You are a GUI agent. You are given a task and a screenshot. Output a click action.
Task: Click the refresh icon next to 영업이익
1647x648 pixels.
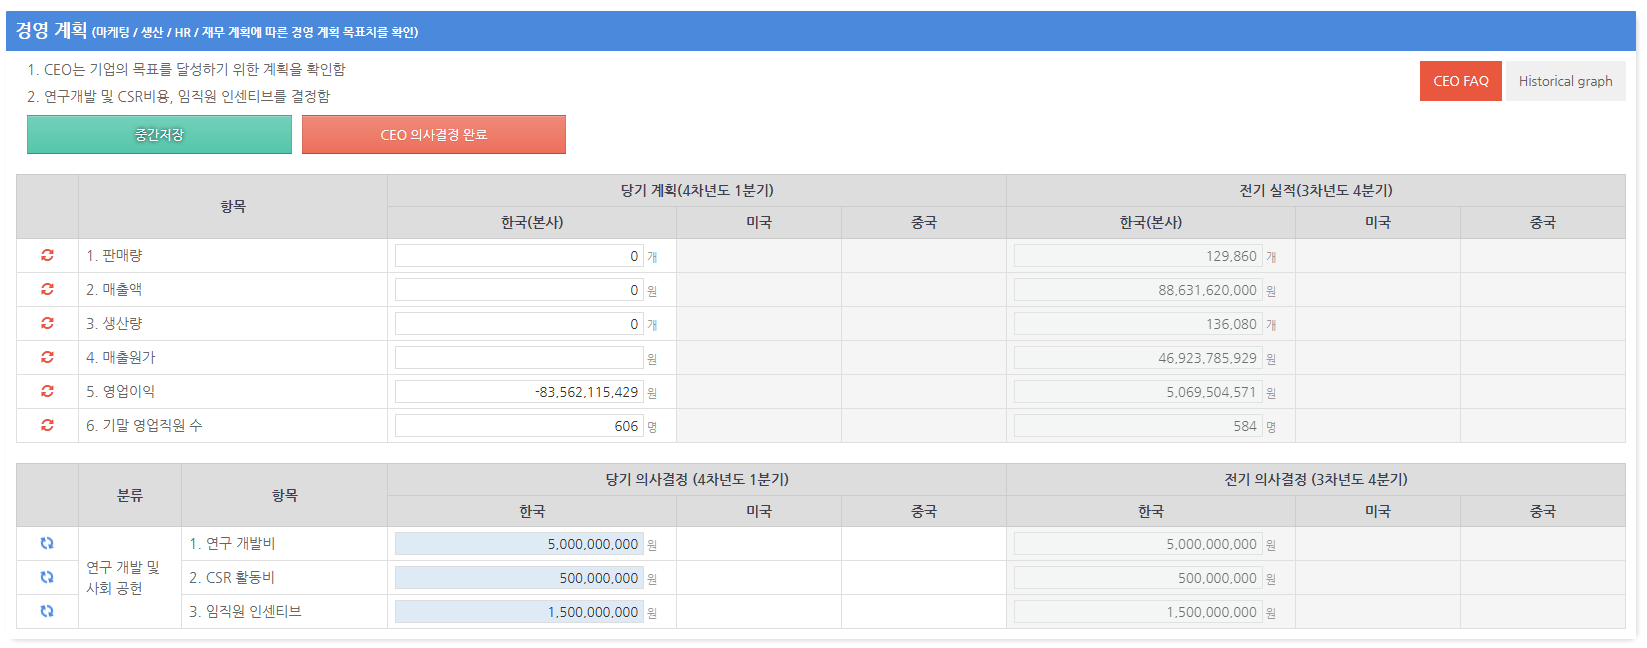point(47,391)
